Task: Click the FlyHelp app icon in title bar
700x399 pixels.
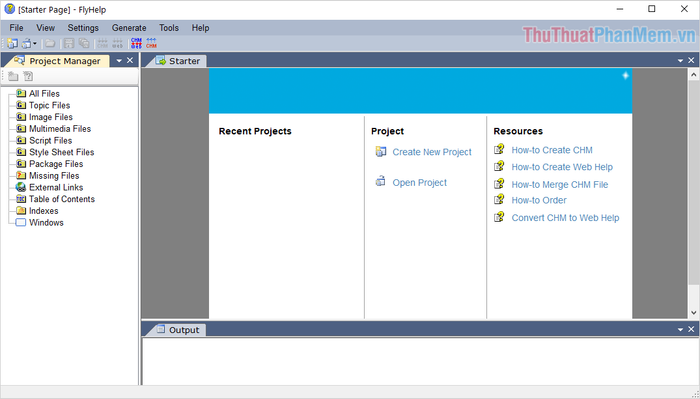Action: (x=9, y=9)
